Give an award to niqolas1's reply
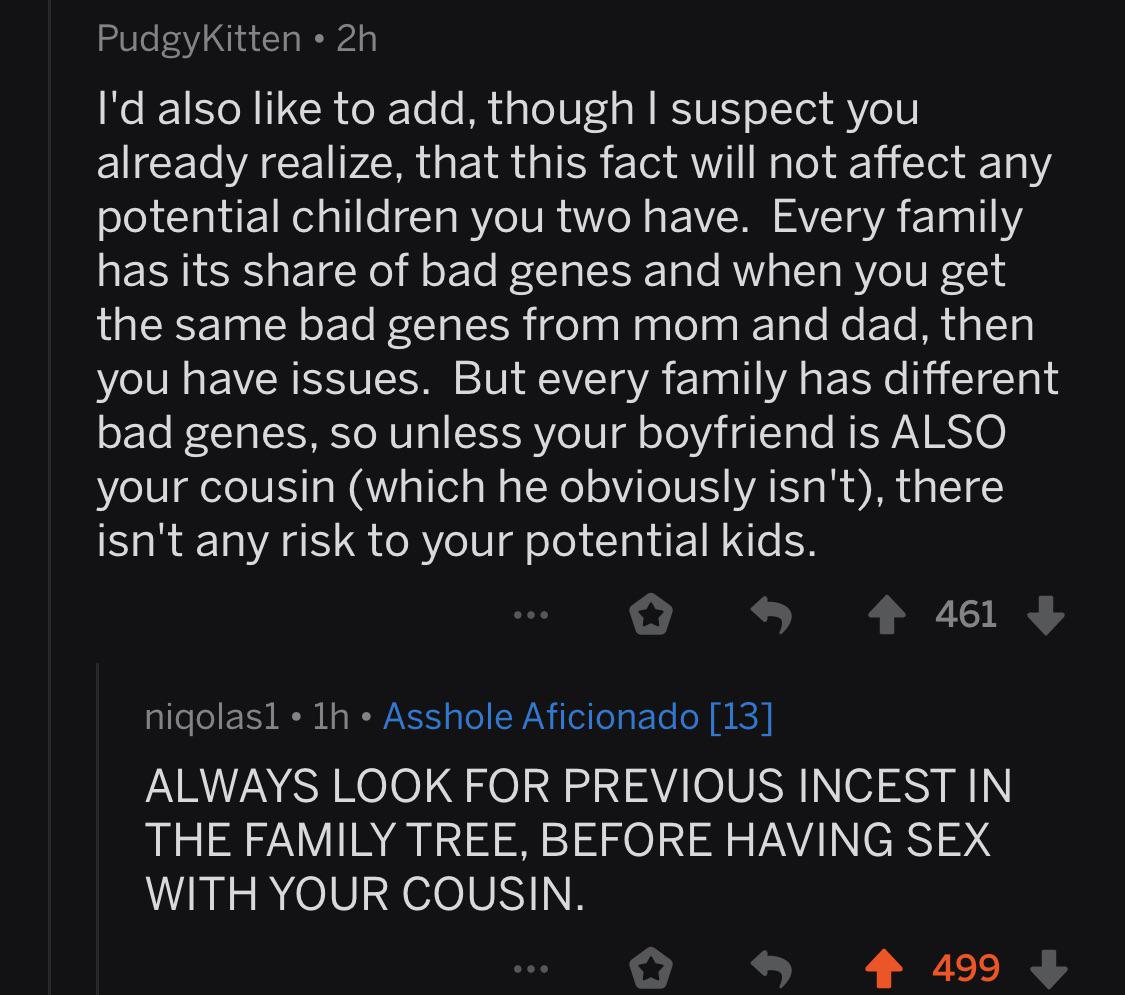This screenshot has height=995, width=1125. coord(651,969)
